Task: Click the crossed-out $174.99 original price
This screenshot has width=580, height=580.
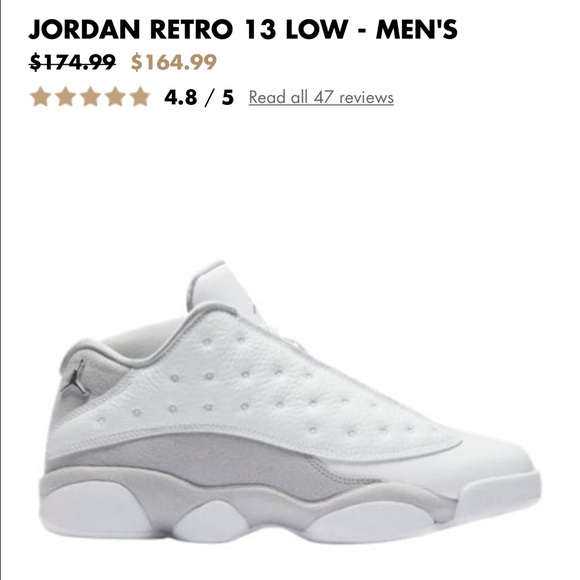Action: [72, 62]
